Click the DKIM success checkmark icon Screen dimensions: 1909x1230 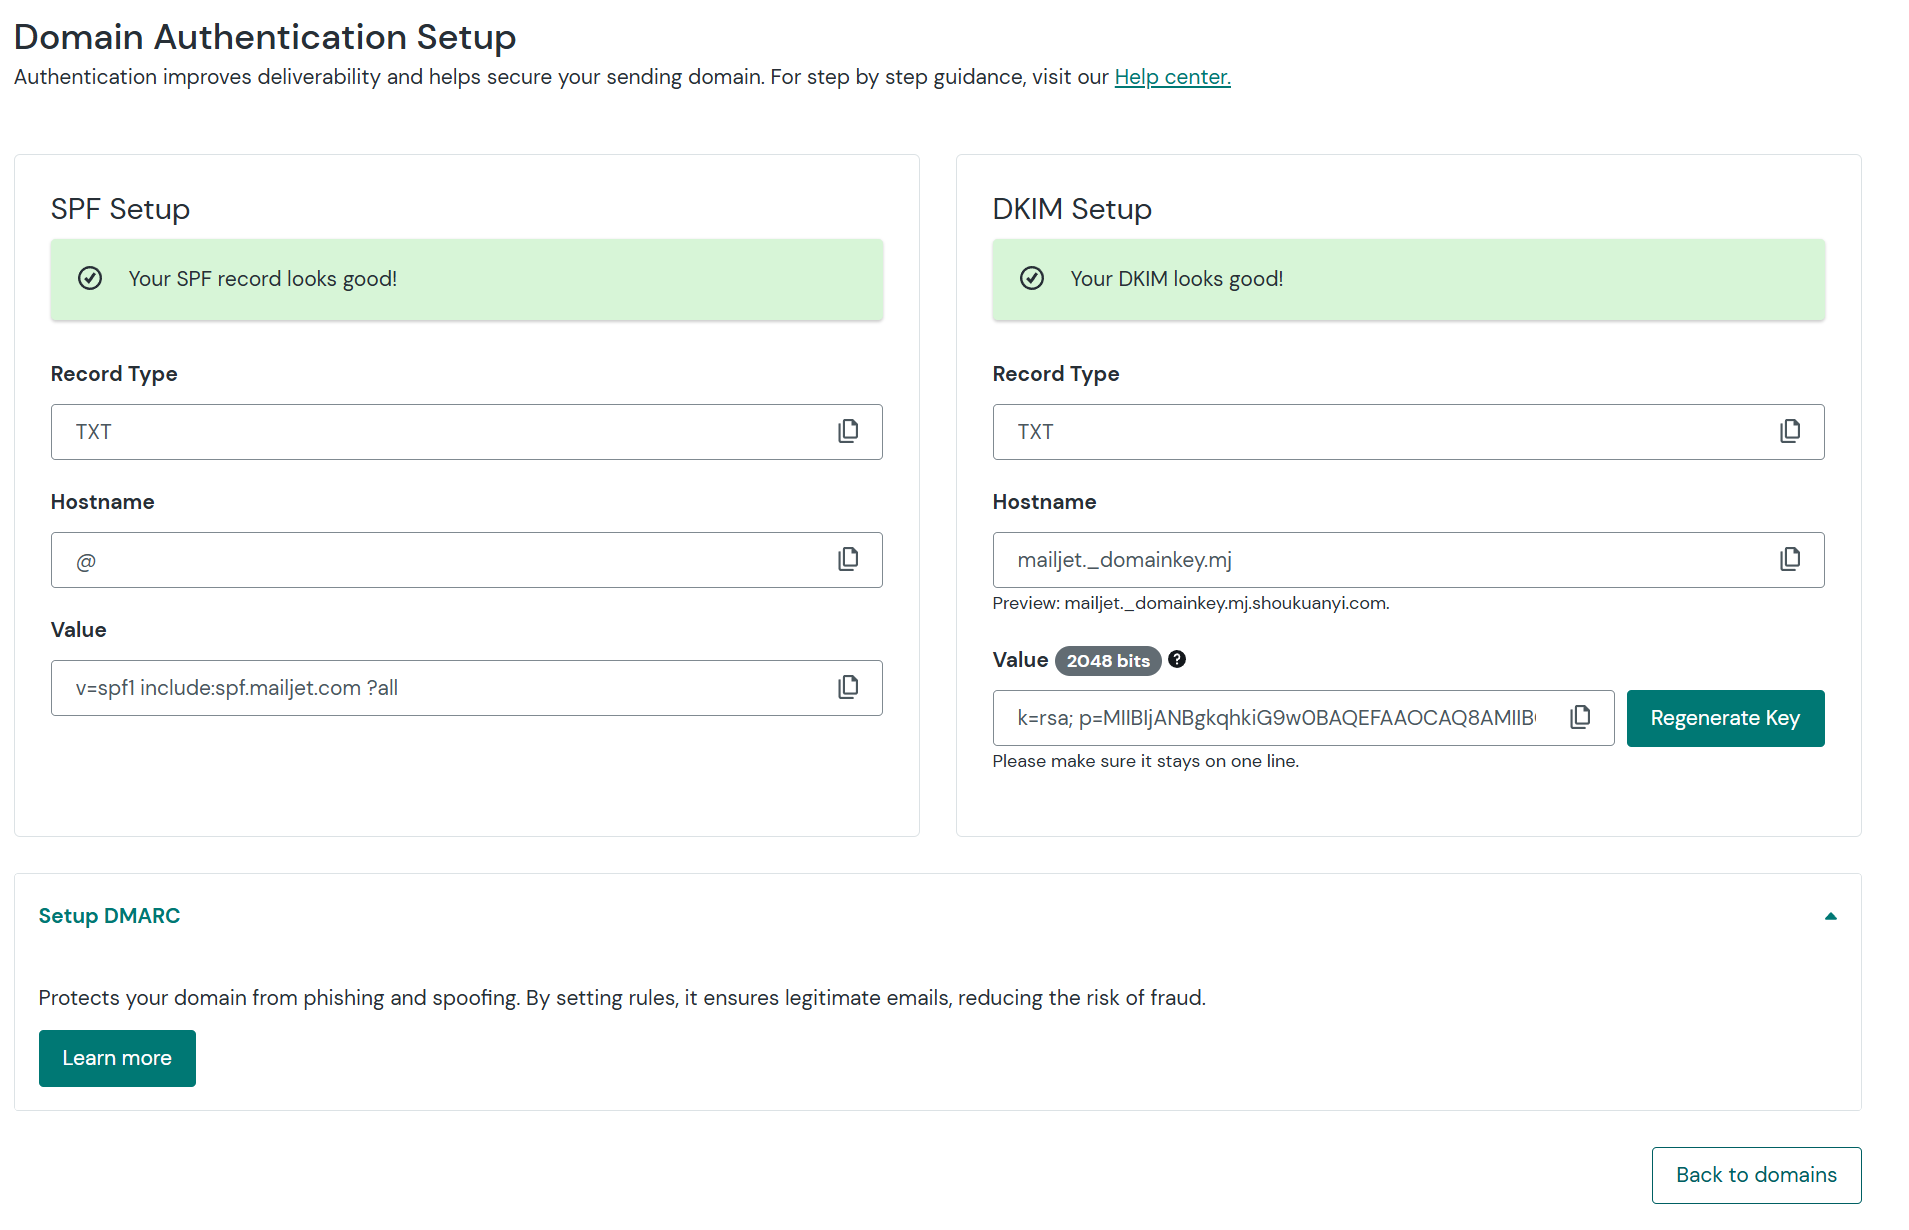click(1032, 279)
